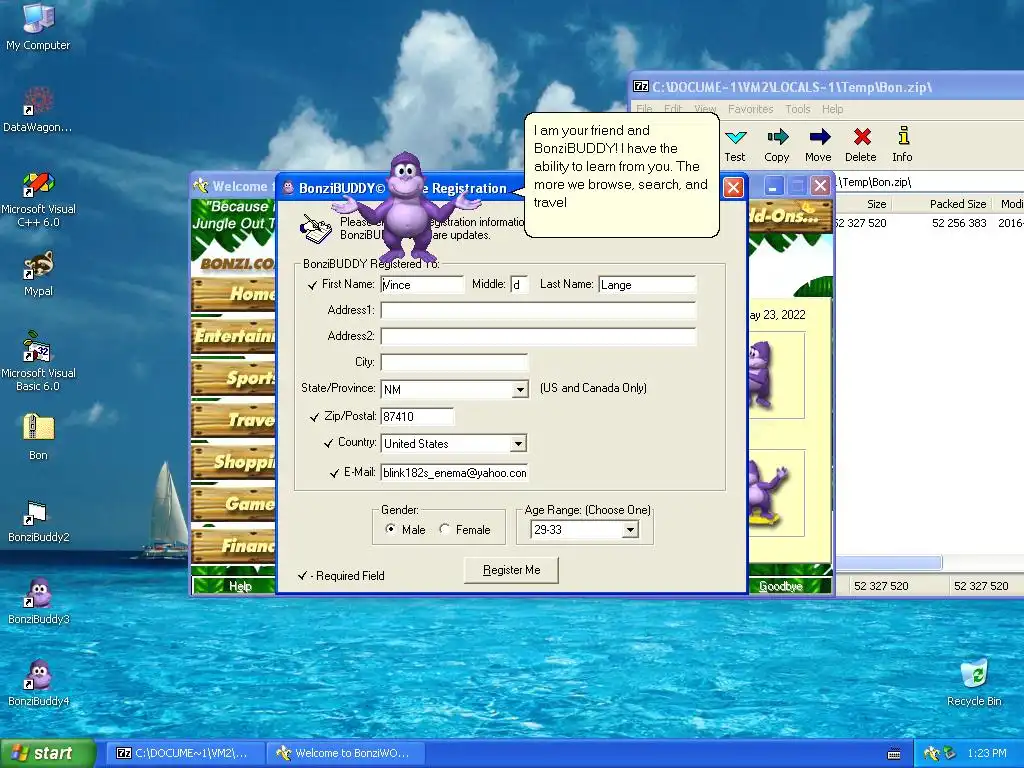Open File menu in 7-Zip window
This screenshot has width=1024, height=768.
point(644,109)
